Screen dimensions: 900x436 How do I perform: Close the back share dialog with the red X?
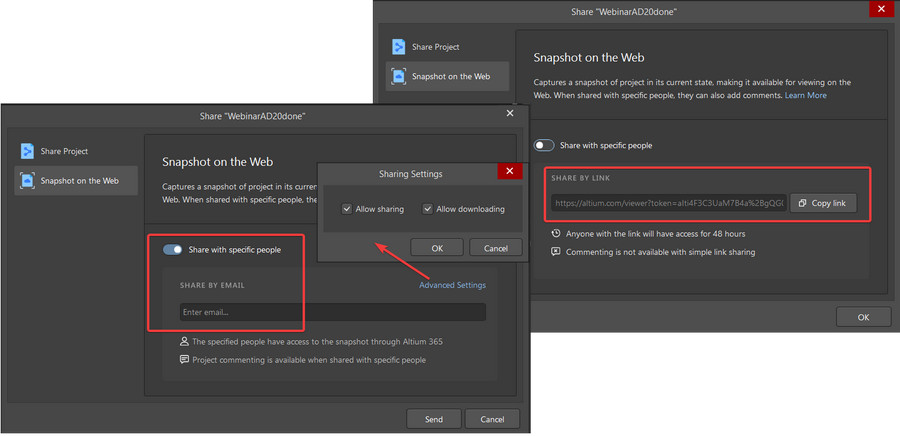click(881, 9)
